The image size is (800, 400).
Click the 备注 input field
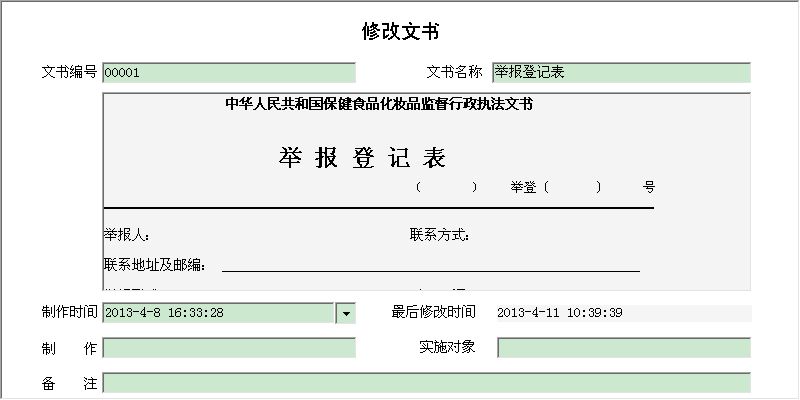tap(427, 383)
